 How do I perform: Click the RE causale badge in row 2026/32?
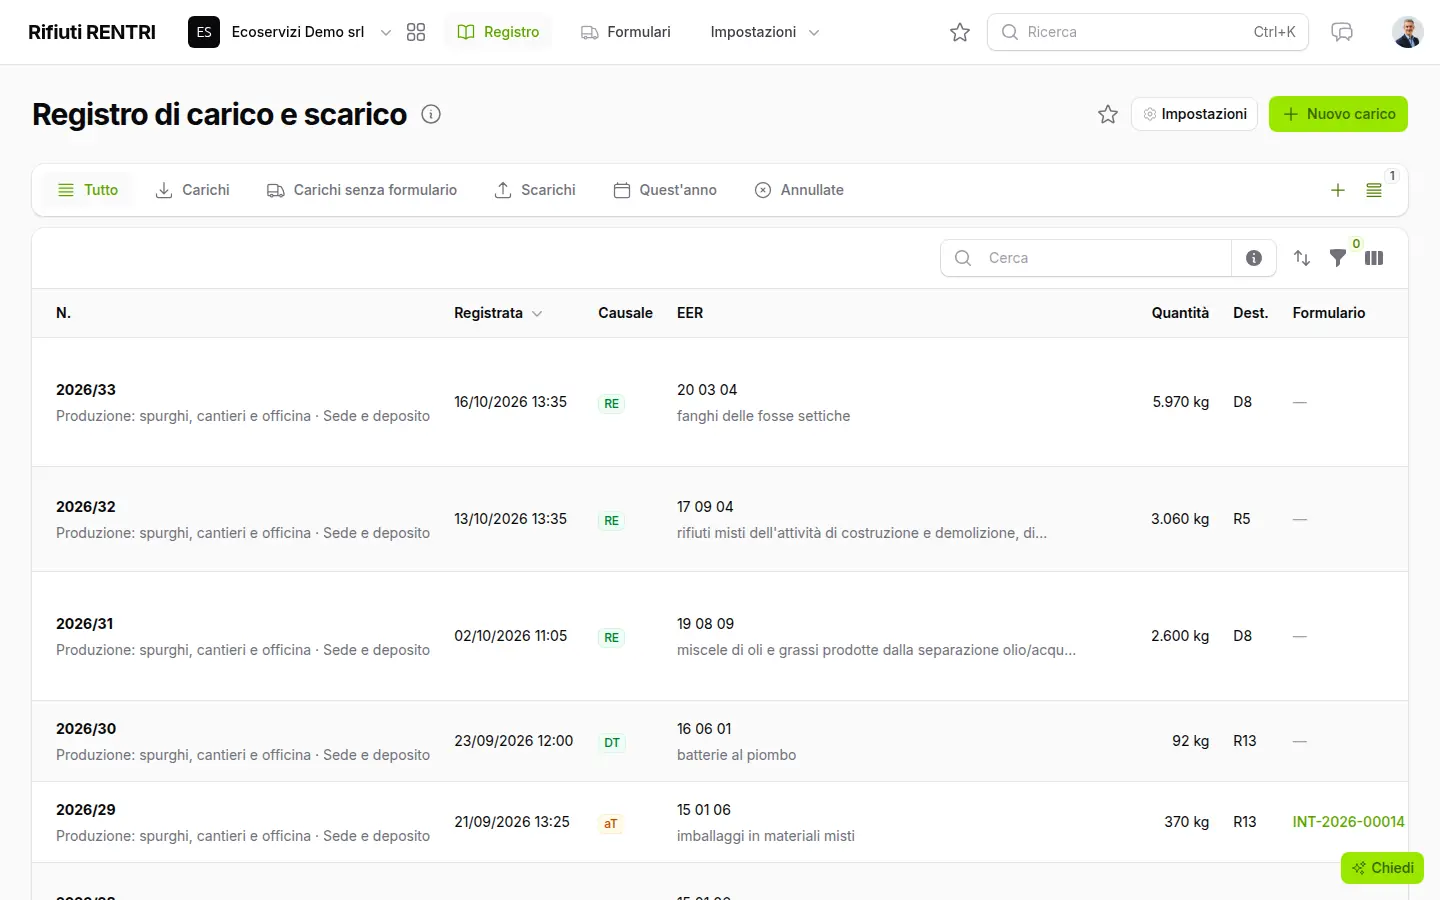coord(611,521)
